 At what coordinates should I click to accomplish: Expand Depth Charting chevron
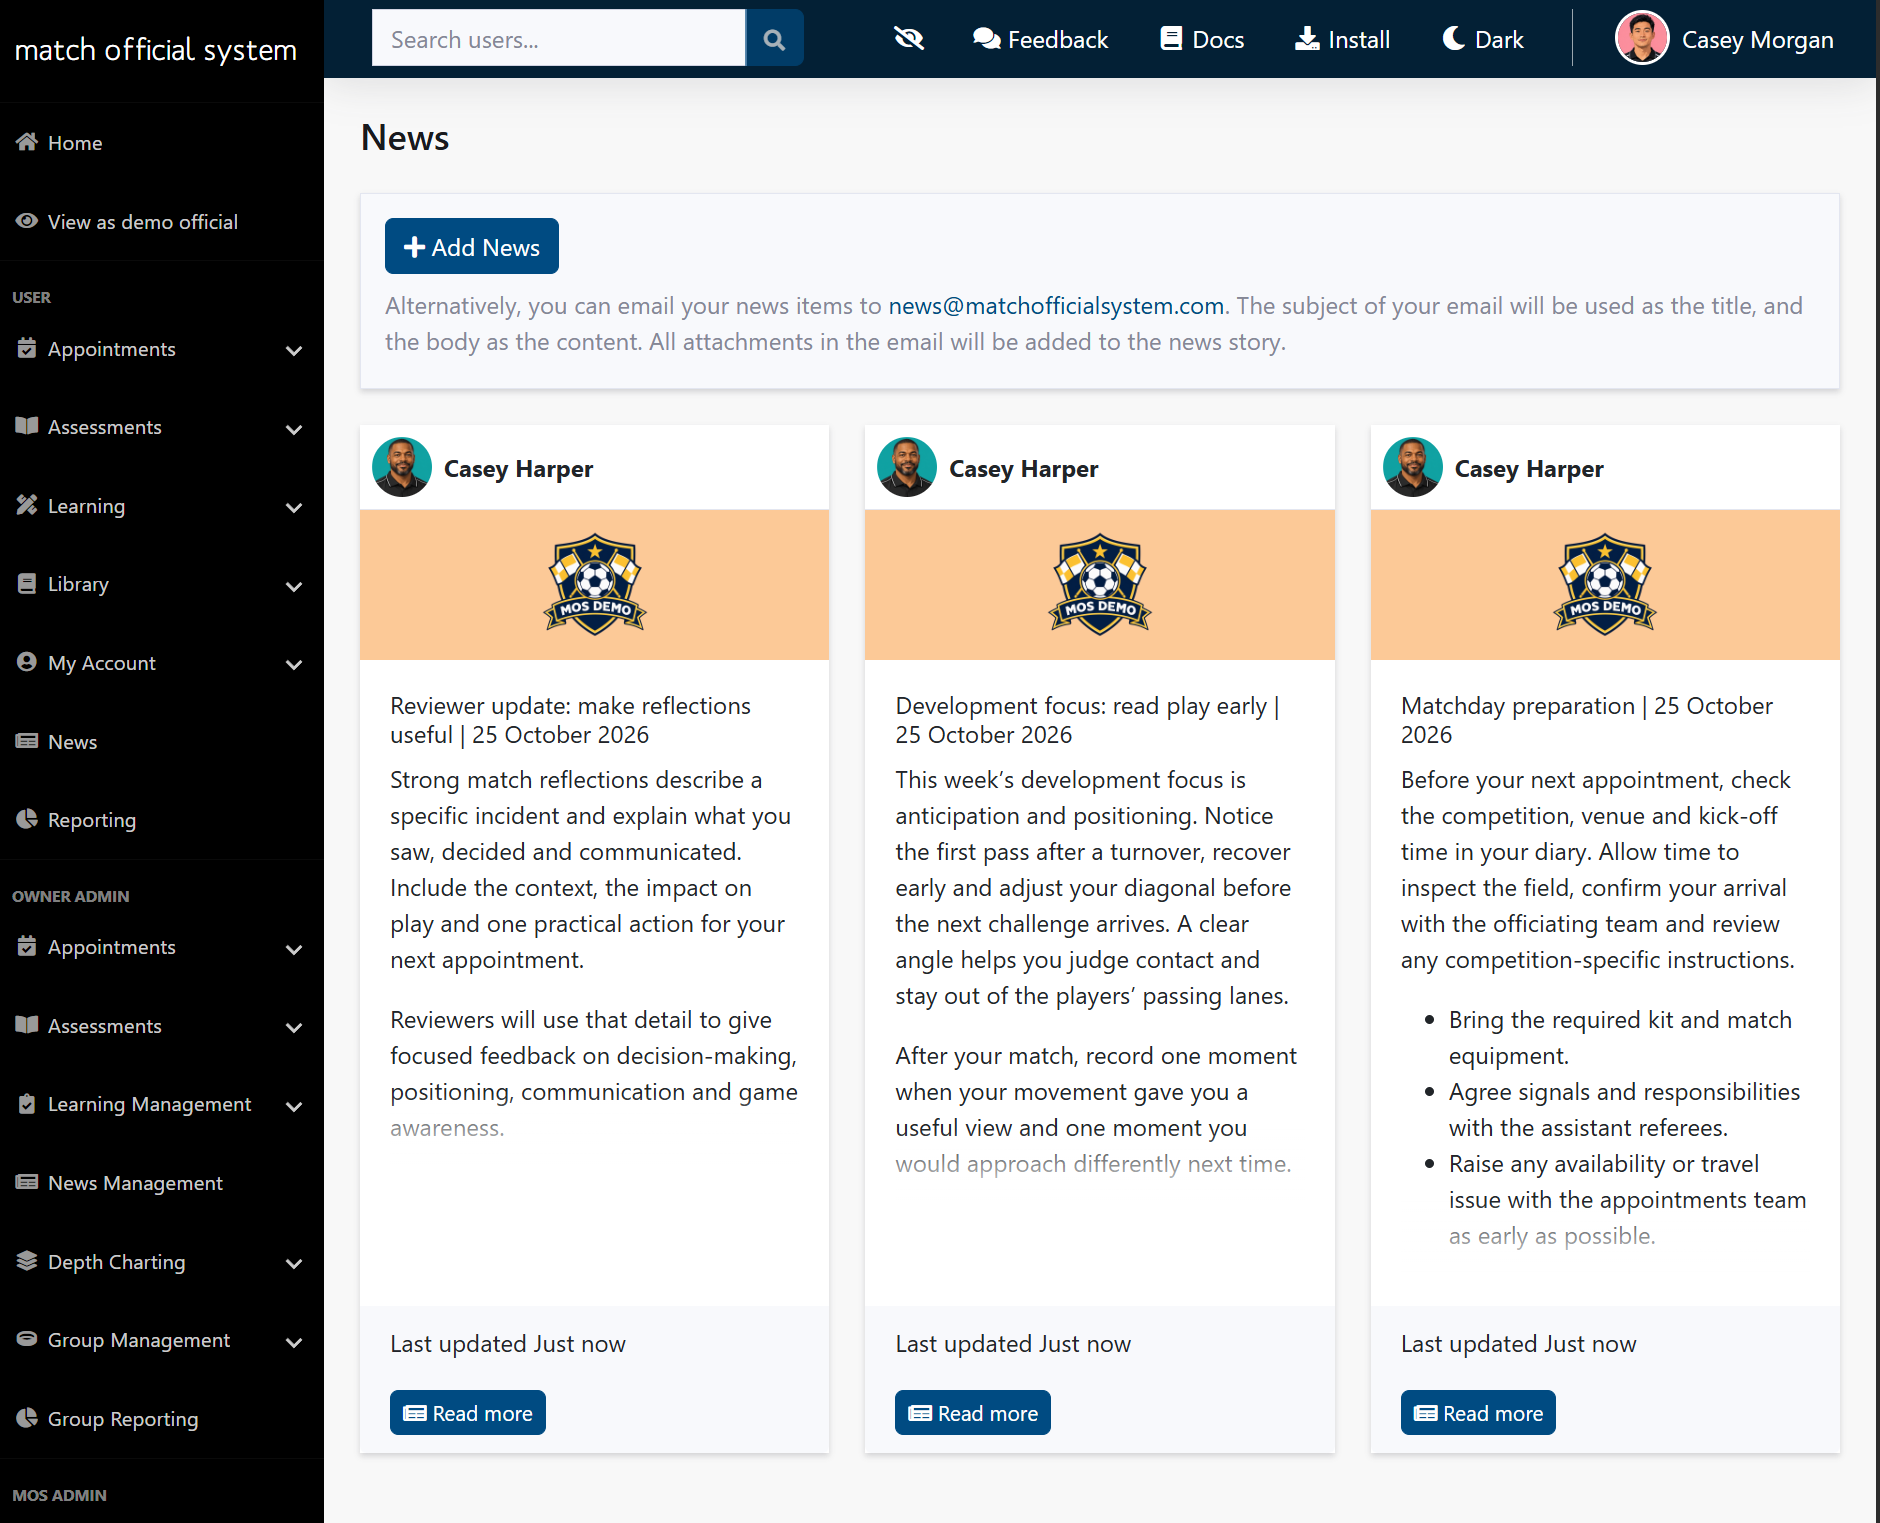(294, 1263)
